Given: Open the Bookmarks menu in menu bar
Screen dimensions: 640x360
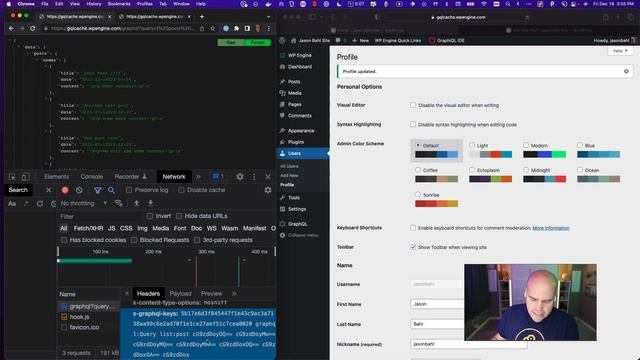Looking at the screenshot, I should [119, 4].
